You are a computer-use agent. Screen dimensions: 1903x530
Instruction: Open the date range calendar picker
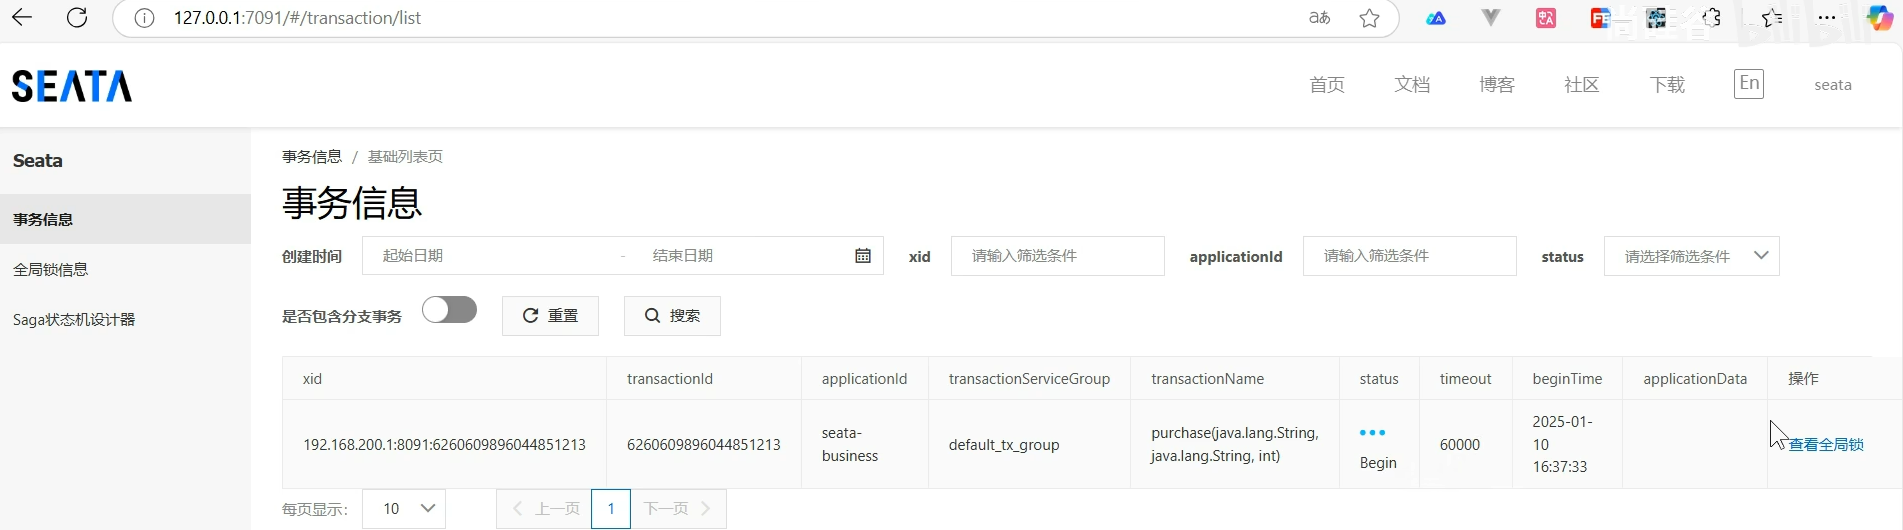863,256
